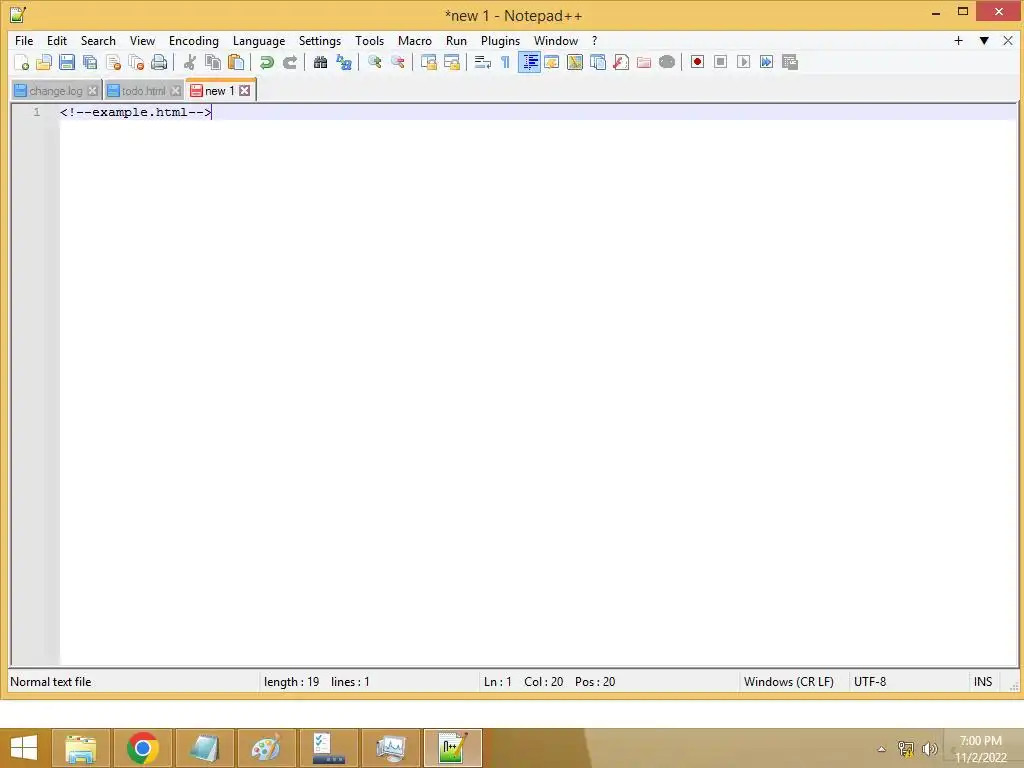Open Folder as Workspace toolbar icon
The height and width of the screenshot is (768, 1024).
coord(644,62)
